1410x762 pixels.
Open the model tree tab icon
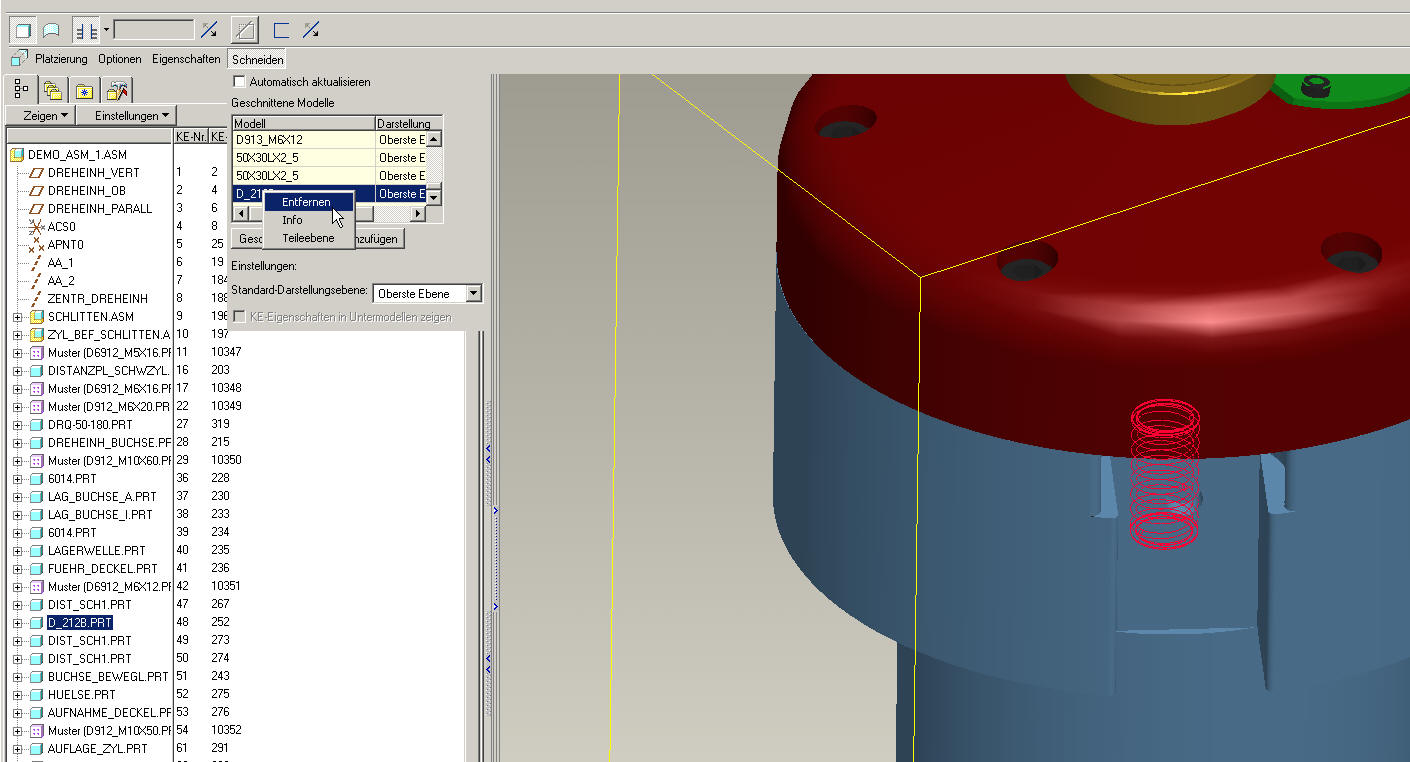coord(22,91)
